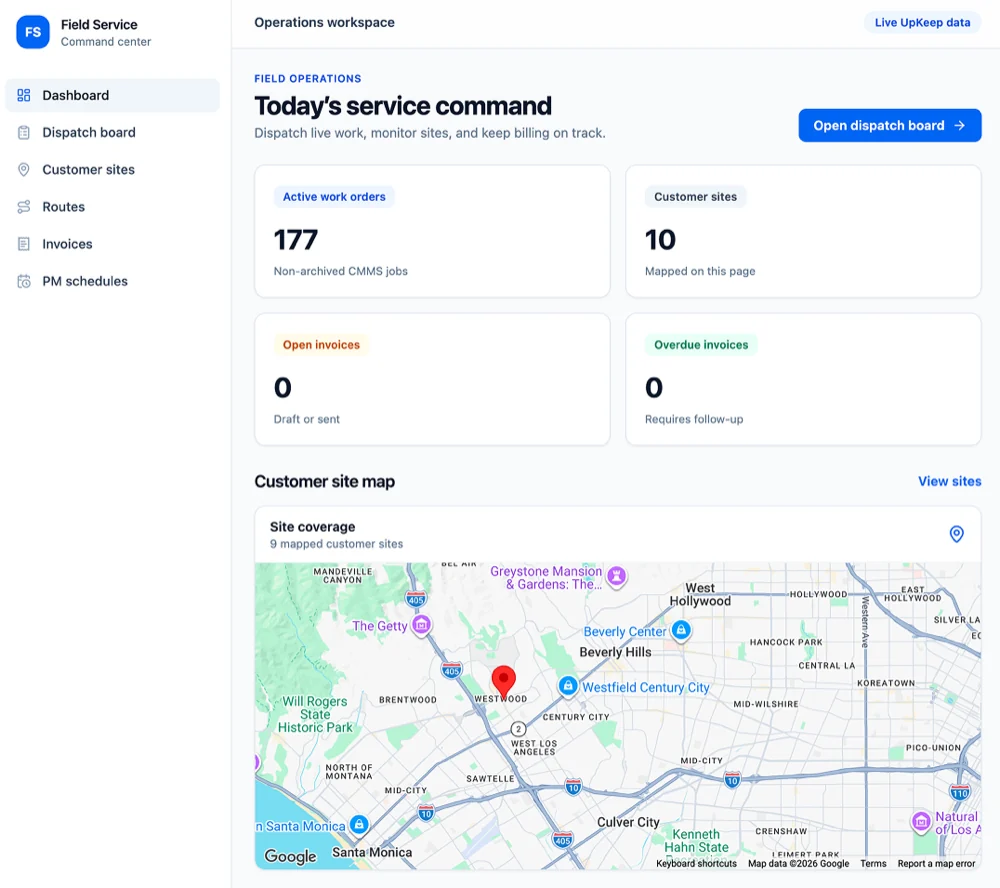Click the Will Rogers State Historic Park label
The width and height of the screenshot is (1000, 888).
click(315, 714)
